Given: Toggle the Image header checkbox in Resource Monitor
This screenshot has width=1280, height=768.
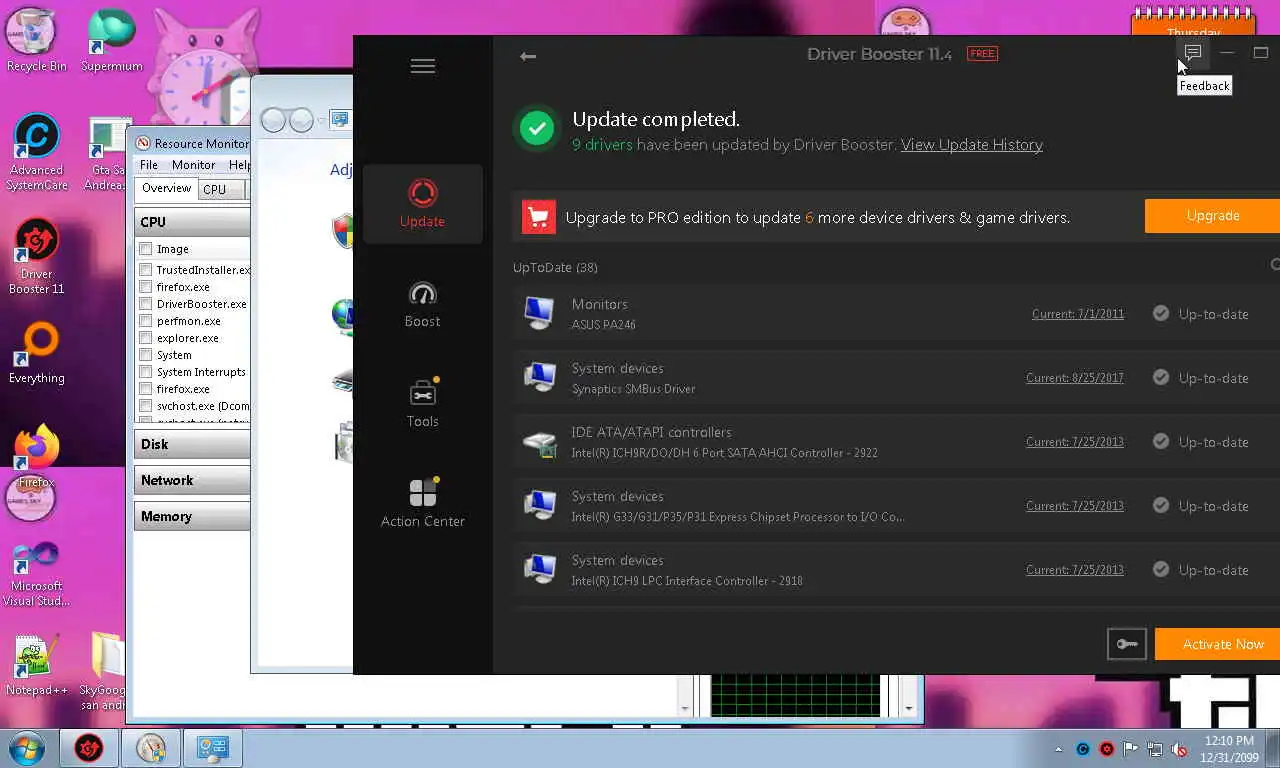Looking at the screenshot, I should click(146, 249).
